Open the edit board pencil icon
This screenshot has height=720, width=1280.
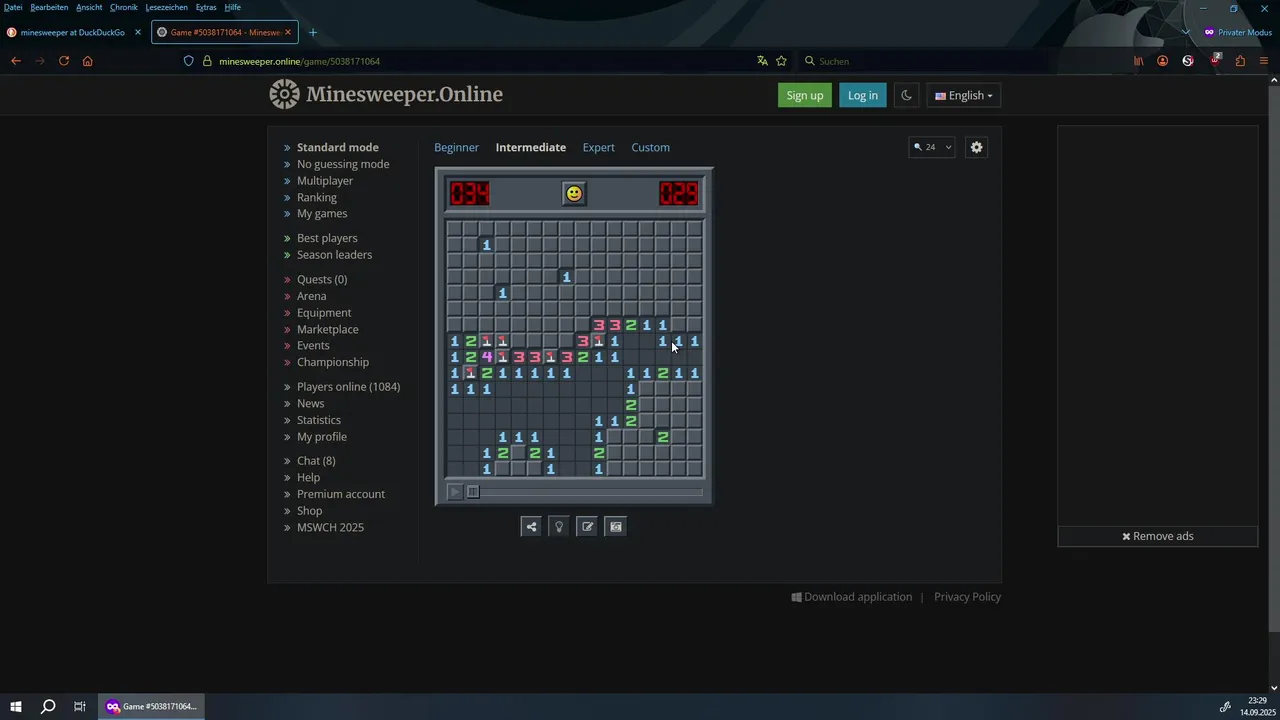[587, 527]
